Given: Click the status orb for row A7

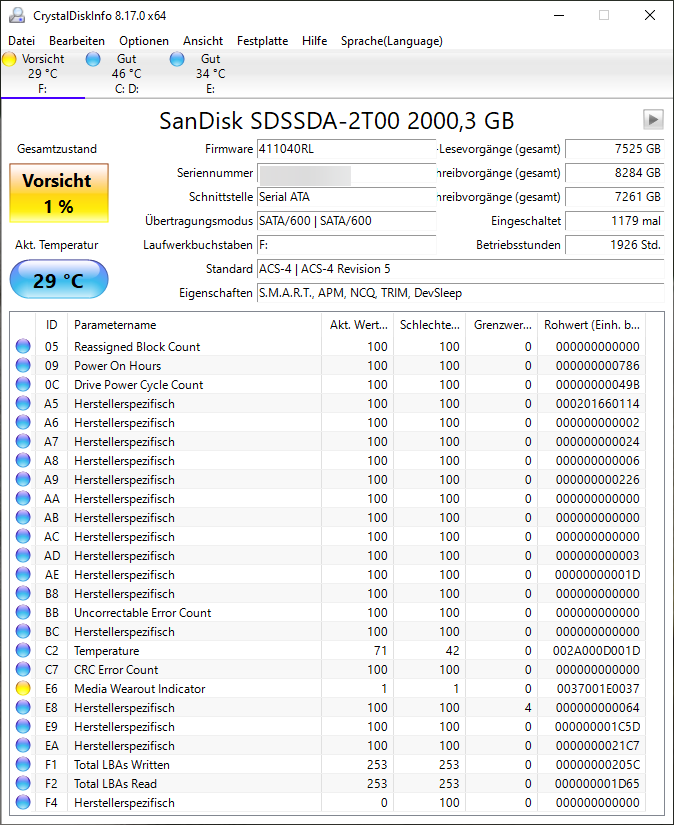Looking at the screenshot, I should (x=23, y=441).
